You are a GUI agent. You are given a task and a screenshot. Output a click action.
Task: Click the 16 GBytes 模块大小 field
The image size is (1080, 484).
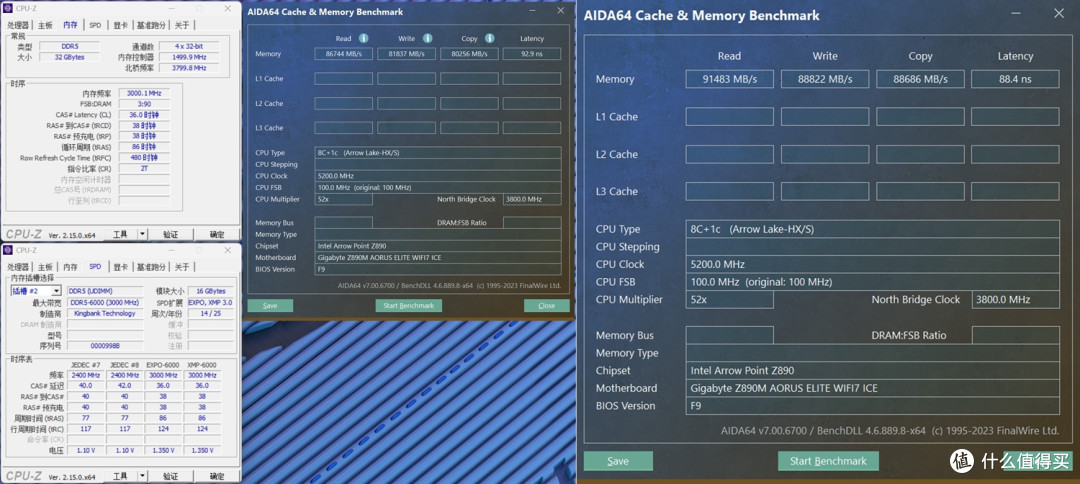tap(211, 291)
